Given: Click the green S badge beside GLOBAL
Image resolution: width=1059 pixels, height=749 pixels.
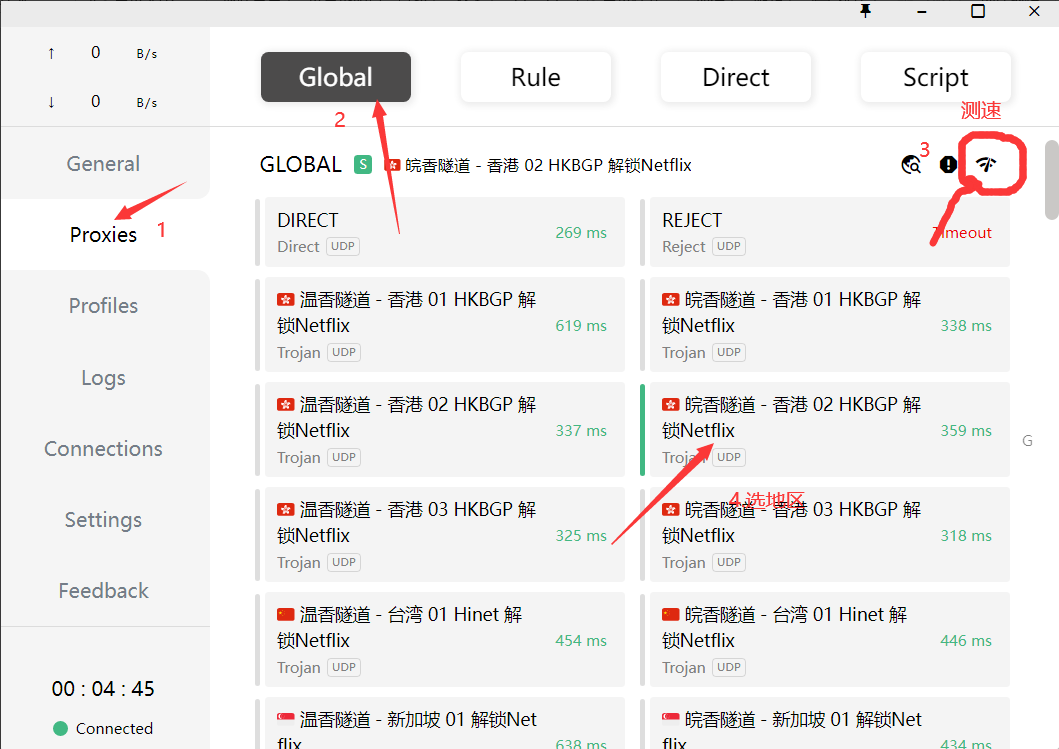Looking at the screenshot, I should [363, 165].
